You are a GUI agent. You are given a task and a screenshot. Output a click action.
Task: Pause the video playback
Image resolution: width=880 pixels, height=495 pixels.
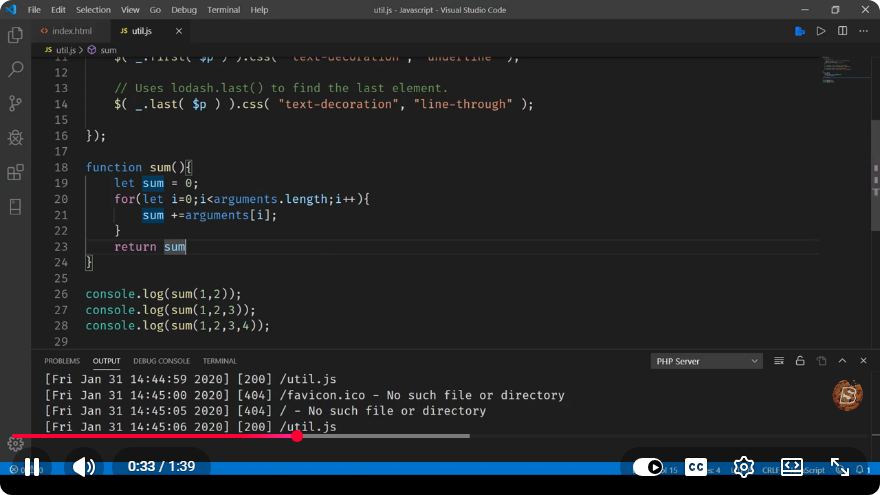[x=32, y=467]
